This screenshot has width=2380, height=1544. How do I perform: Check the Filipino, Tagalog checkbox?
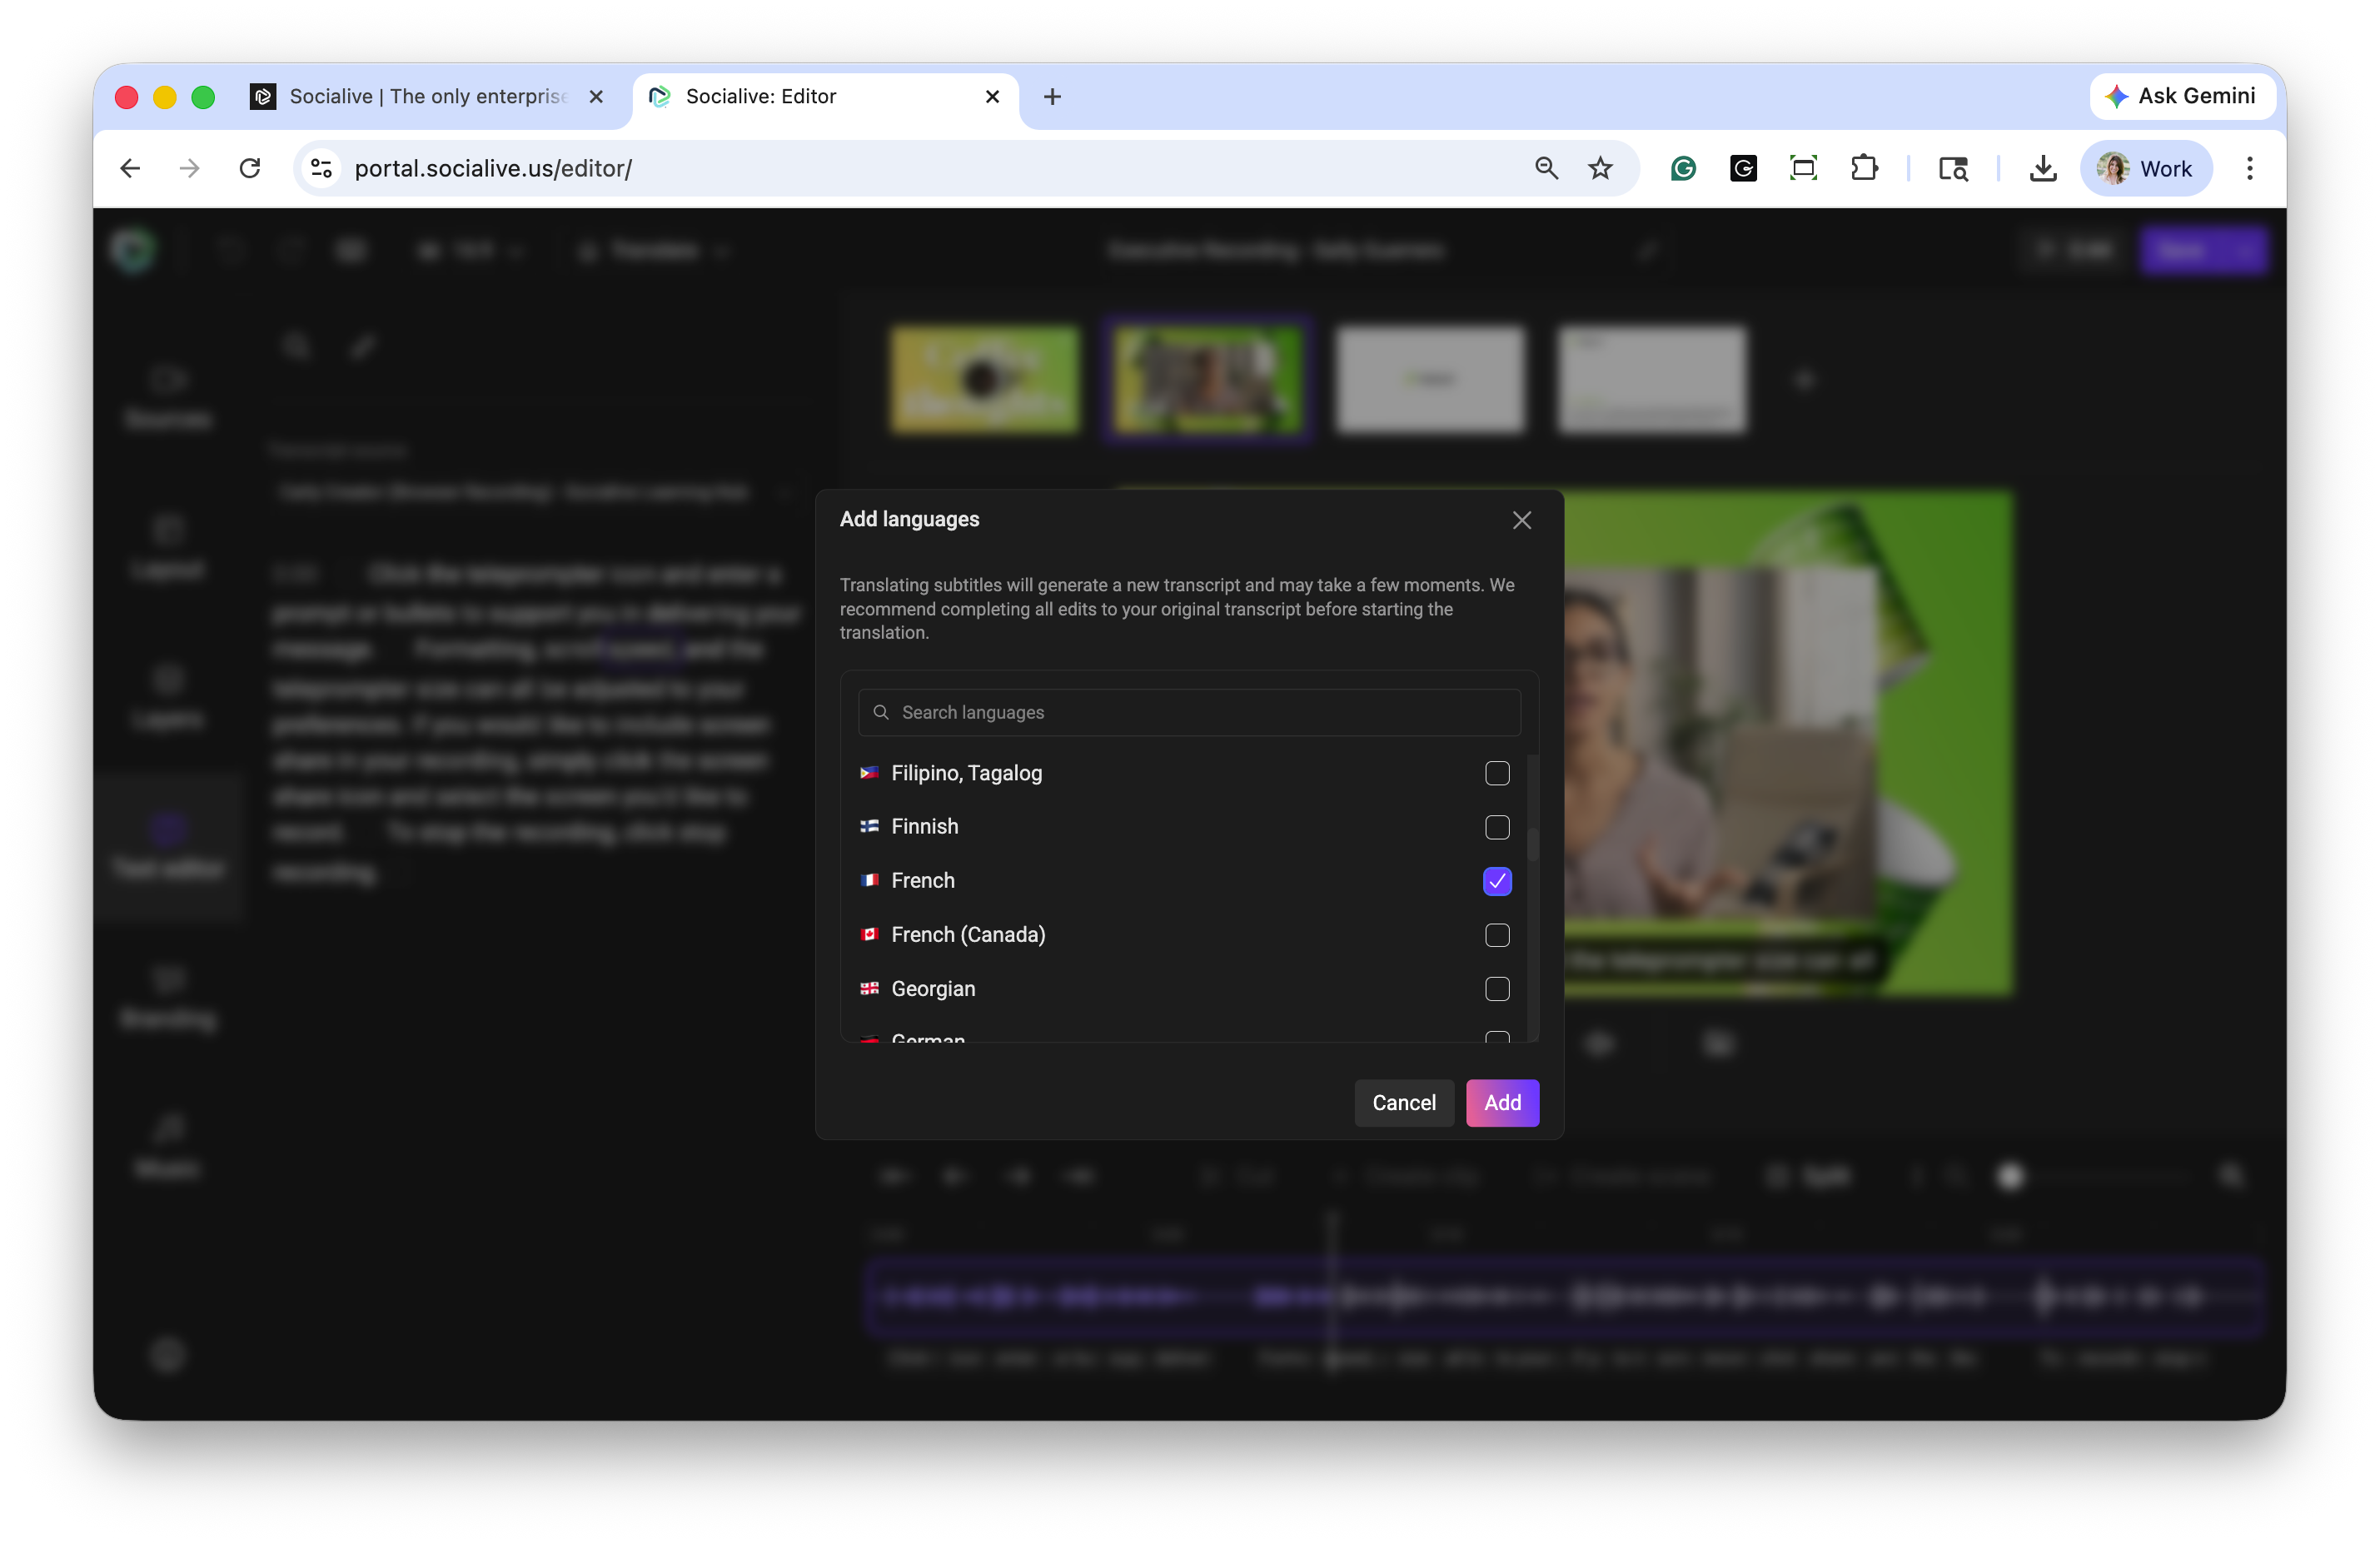[1496, 773]
